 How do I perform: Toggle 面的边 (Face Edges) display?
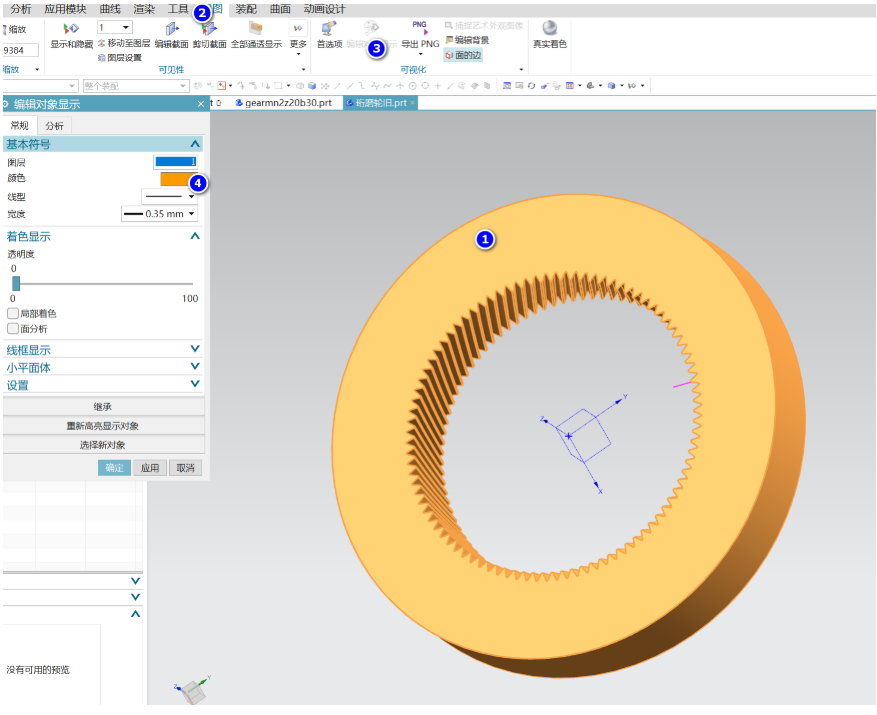(x=463, y=55)
